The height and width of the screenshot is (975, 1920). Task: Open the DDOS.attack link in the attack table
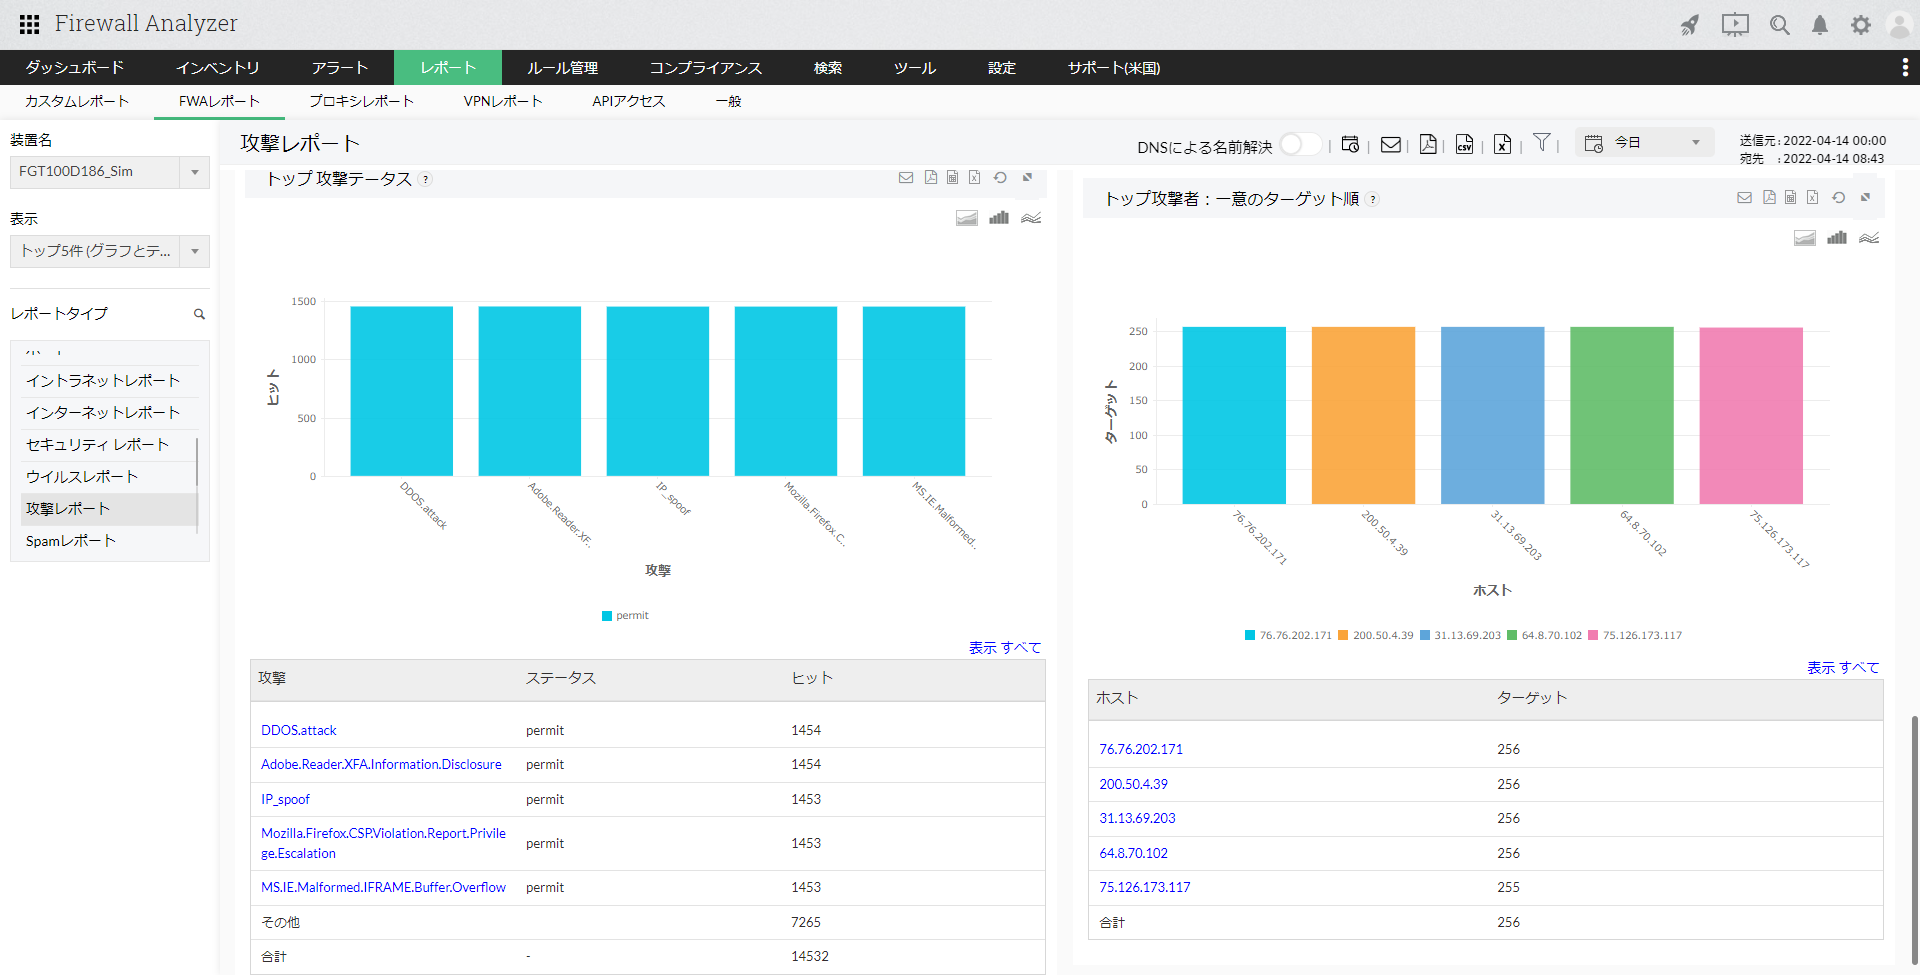pos(298,731)
